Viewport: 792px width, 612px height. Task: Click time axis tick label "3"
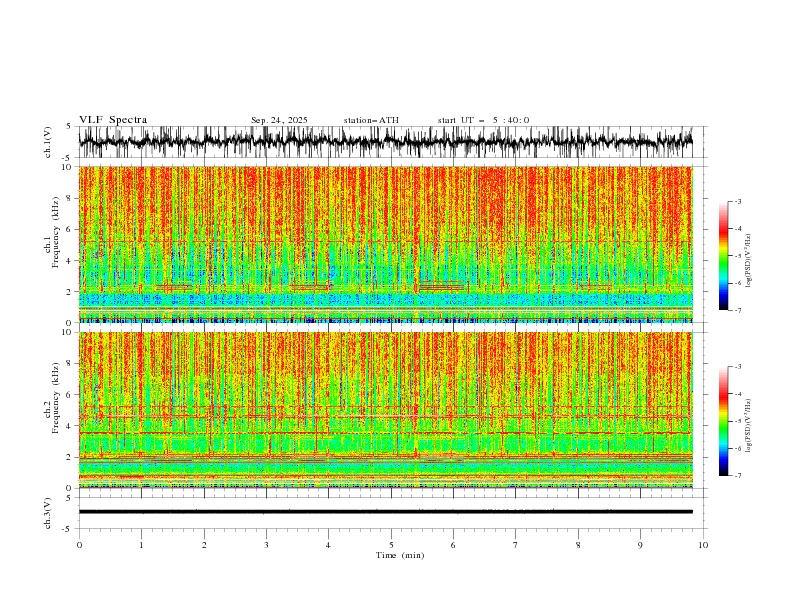pos(266,545)
